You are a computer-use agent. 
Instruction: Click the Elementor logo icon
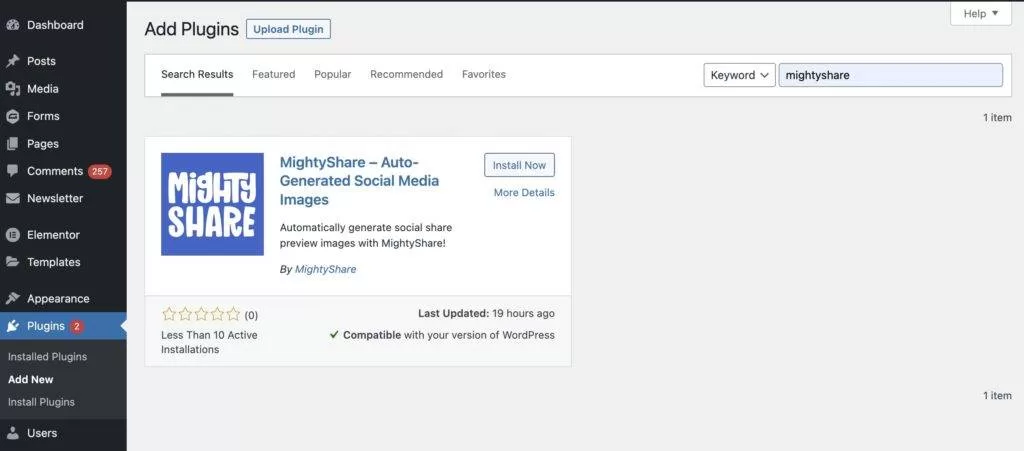click(x=12, y=235)
